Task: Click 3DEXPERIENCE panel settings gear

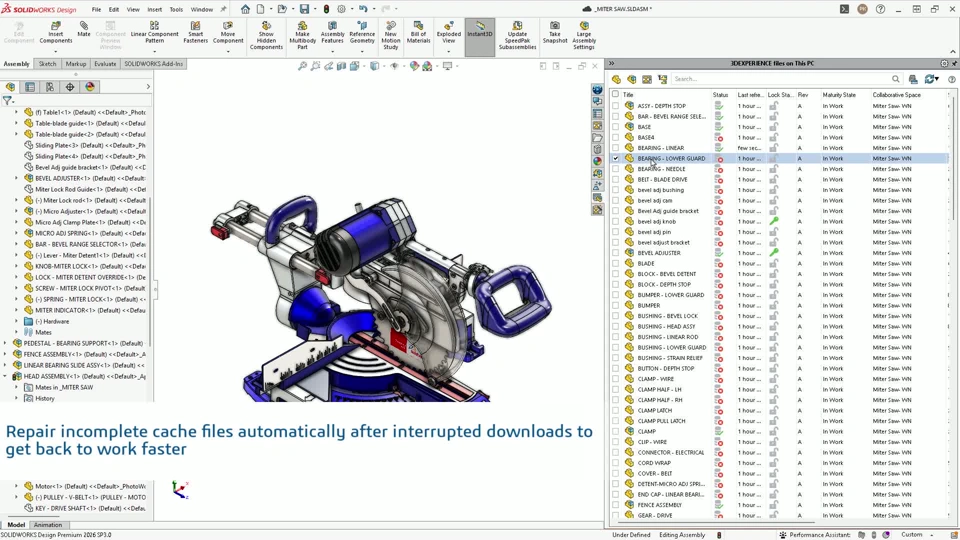Action: point(944,63)
